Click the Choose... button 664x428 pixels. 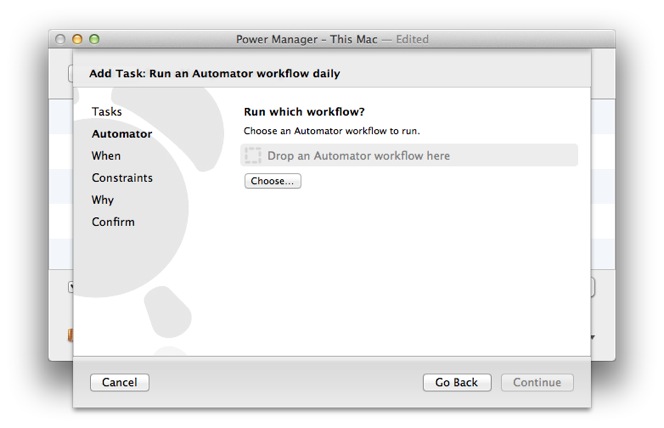[272, 181]
